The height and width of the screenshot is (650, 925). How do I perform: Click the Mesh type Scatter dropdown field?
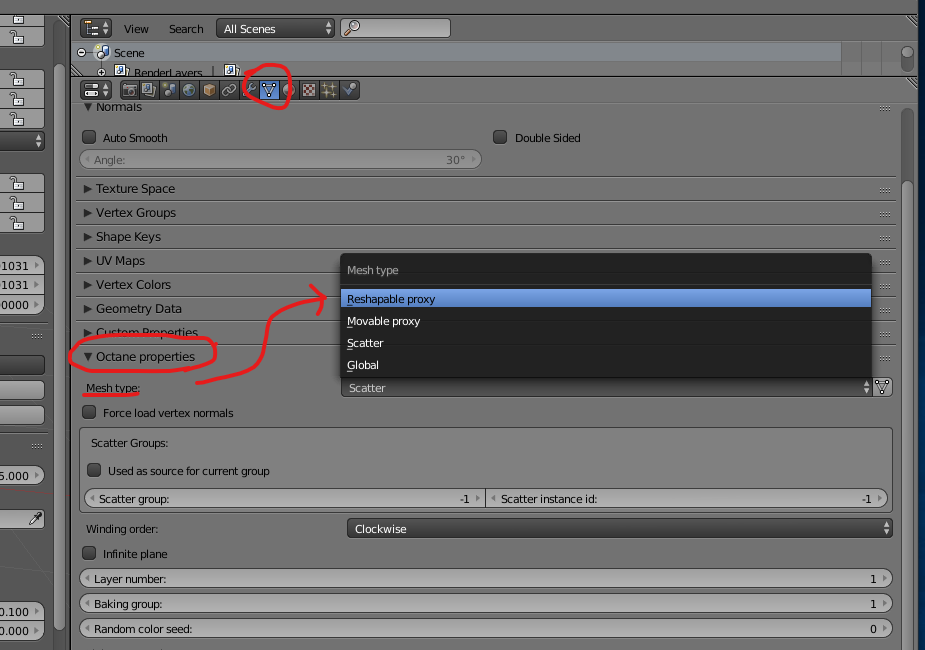pyautogui.click(x=606, y=388)
